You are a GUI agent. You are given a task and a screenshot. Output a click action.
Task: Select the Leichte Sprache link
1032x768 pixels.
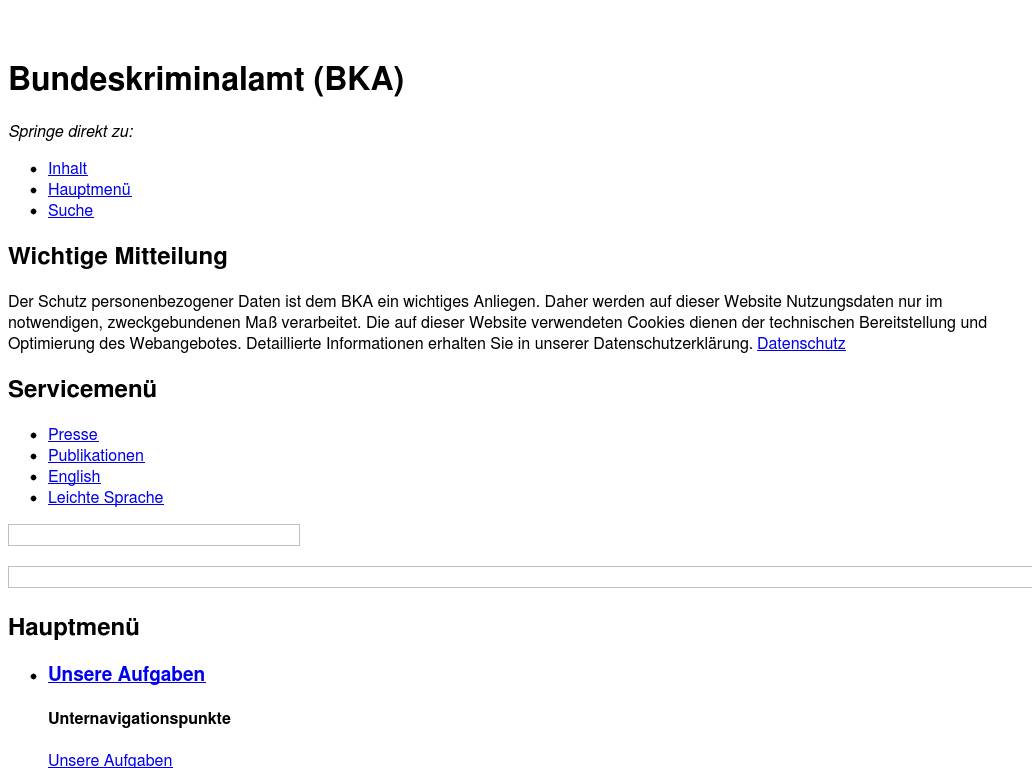click(x=105, y=497)
